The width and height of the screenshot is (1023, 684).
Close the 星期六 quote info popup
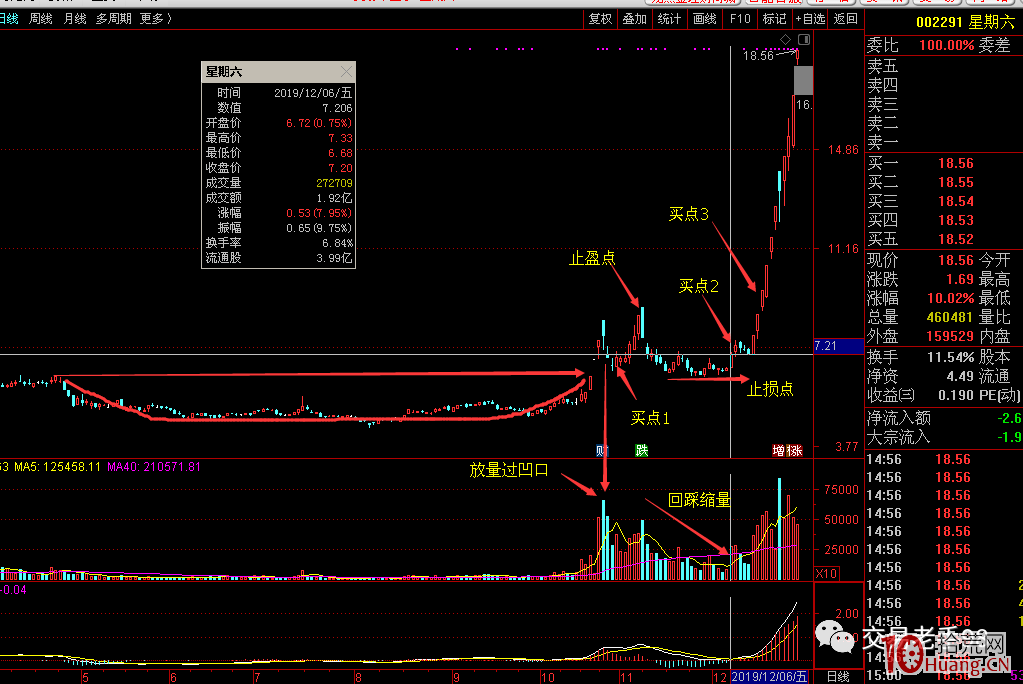coord(346,71)
